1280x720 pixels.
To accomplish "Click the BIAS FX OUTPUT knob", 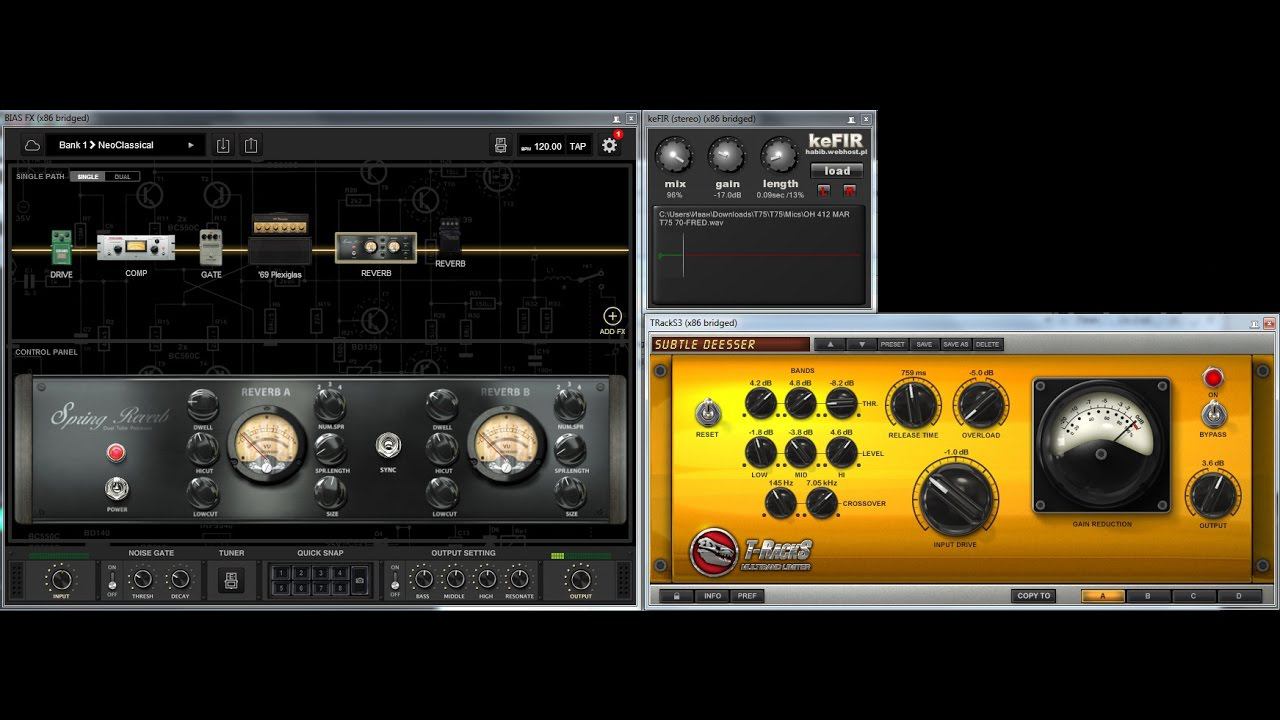I will pos(579,580).
